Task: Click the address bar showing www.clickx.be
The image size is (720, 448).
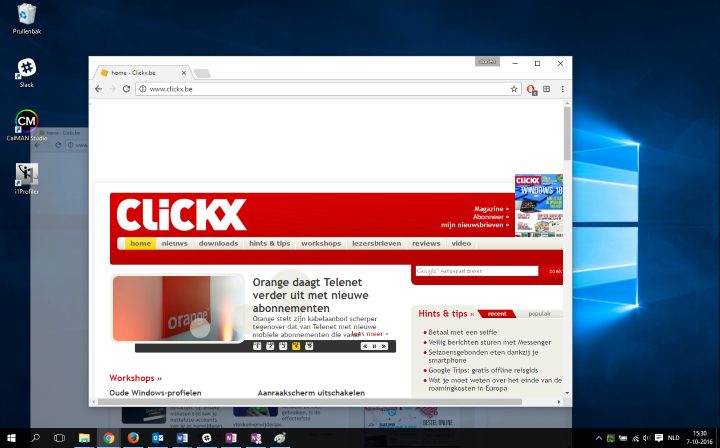Action: [x=320, y=89]
